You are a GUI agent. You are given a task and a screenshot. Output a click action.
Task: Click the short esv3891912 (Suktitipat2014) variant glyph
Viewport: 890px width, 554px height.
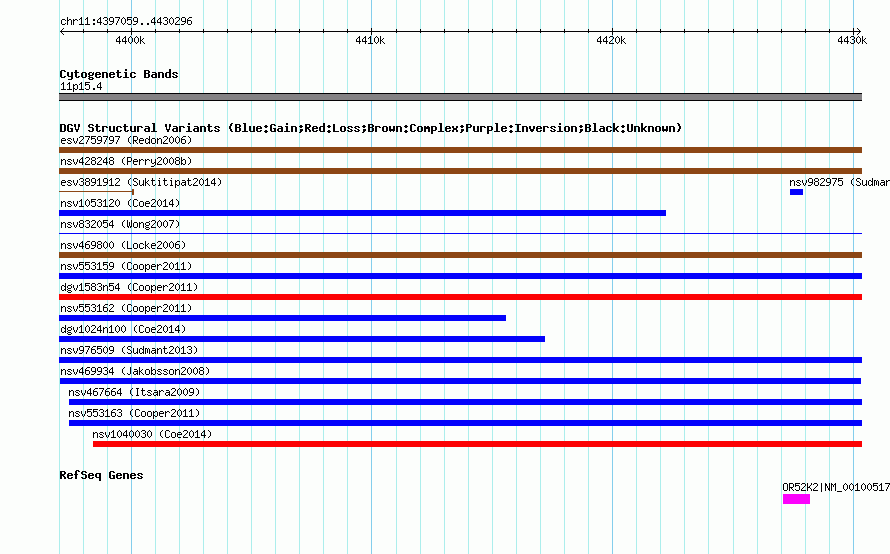[x=96, y=192]
